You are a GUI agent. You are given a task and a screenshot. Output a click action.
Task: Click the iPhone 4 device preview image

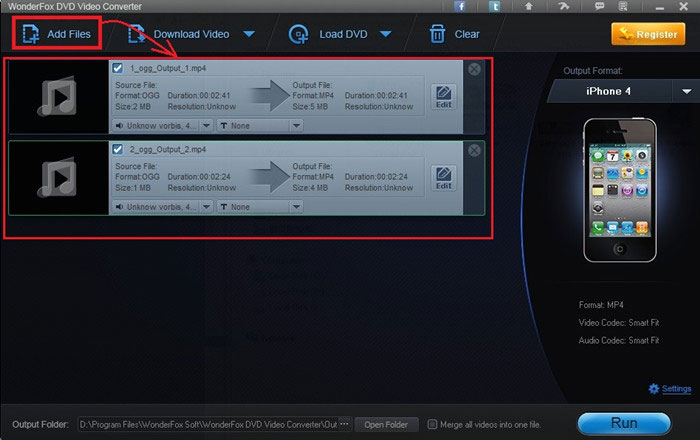click(x=620, y=190)
